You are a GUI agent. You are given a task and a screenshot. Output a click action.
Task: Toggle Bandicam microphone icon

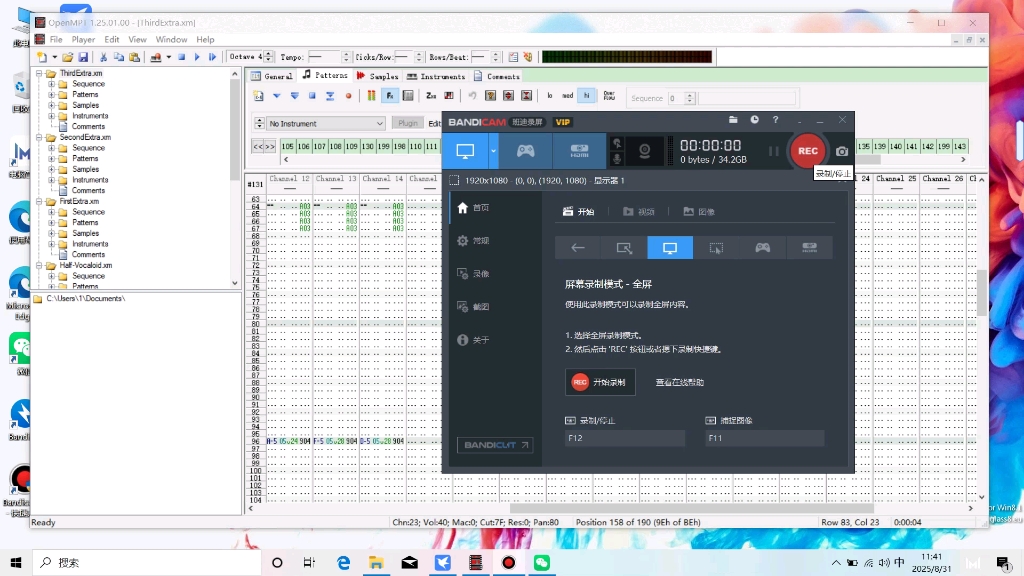[x=616, y=159]
